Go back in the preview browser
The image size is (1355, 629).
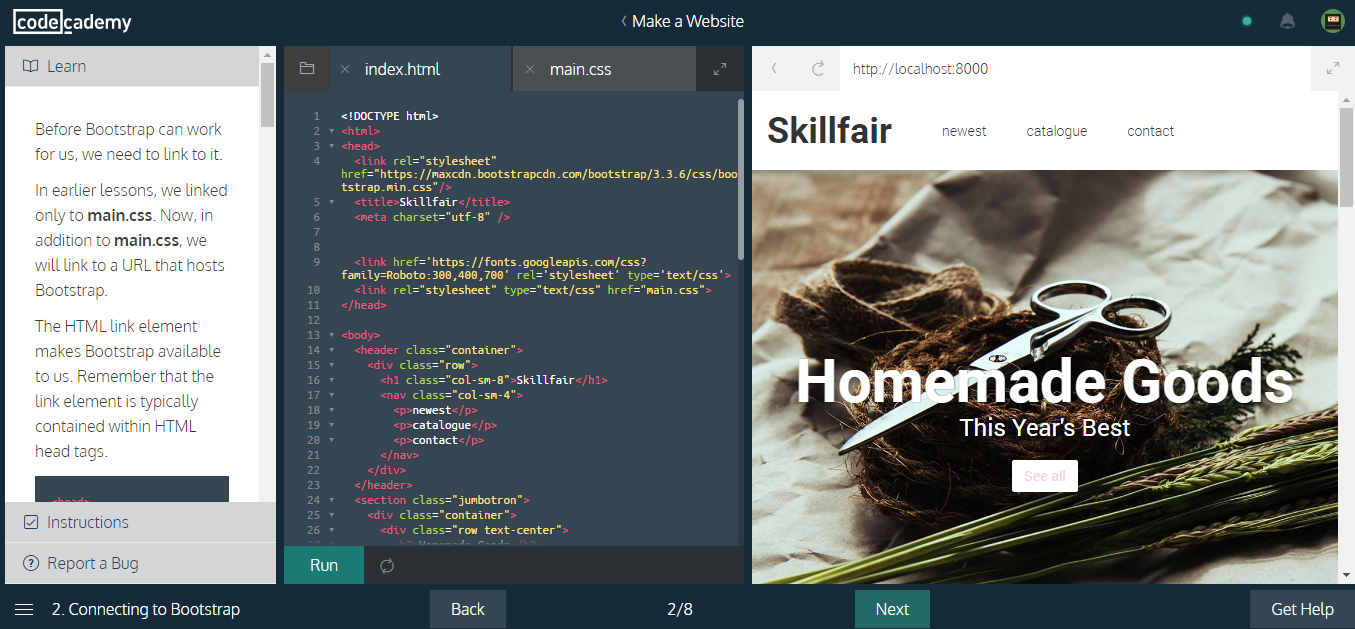[x=773, y=69]
